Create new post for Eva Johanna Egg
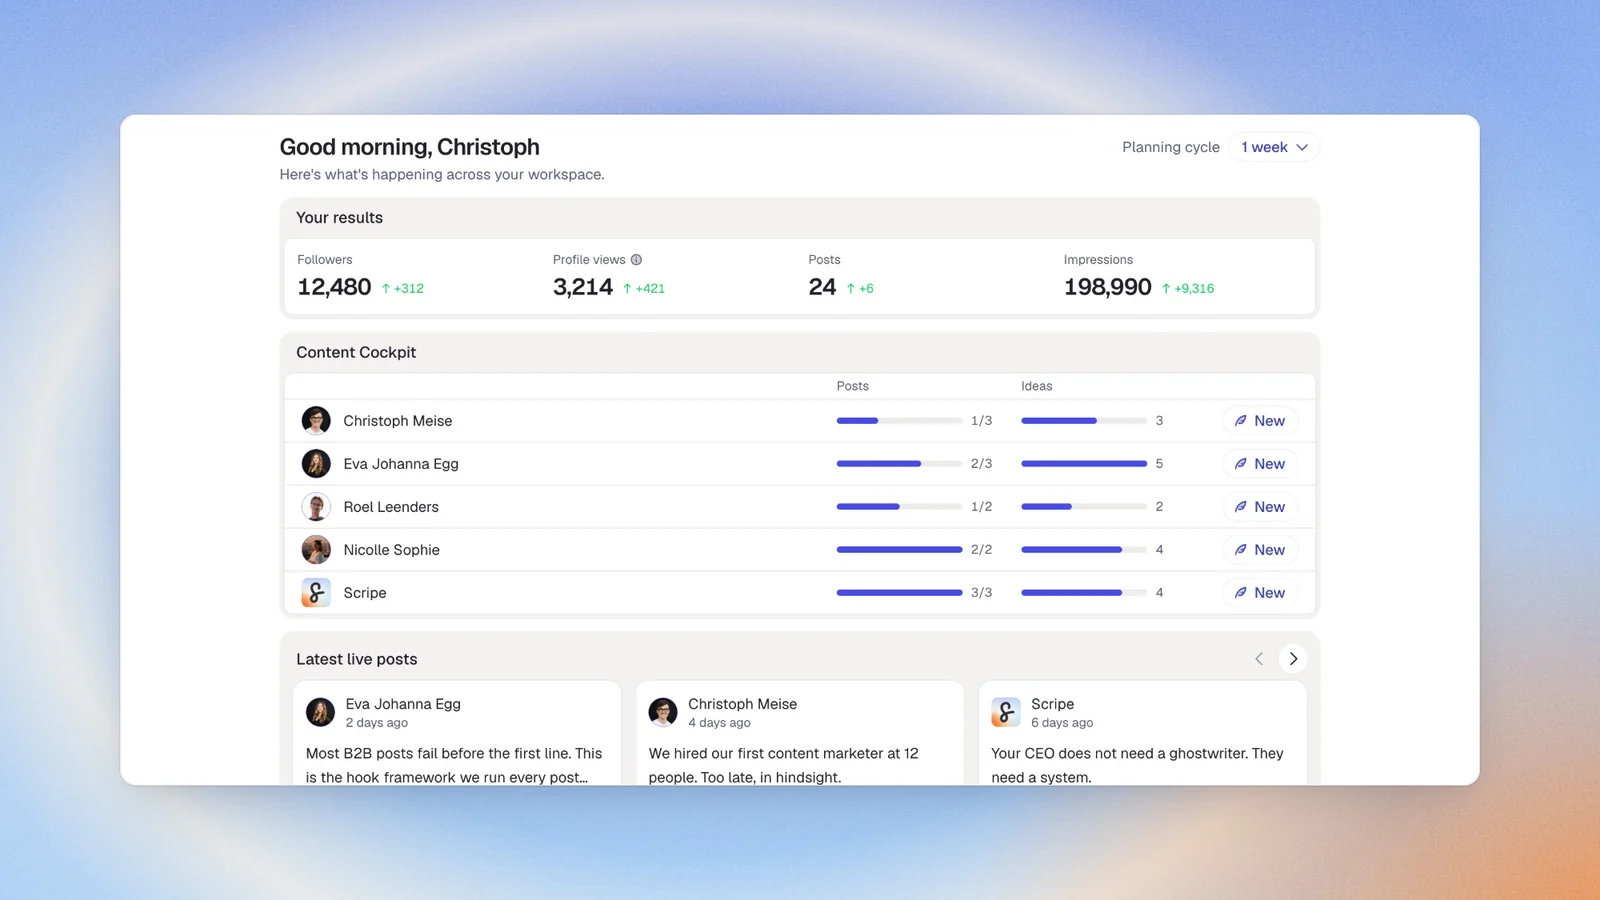 pyautogui.click(x=1260, y=464)
